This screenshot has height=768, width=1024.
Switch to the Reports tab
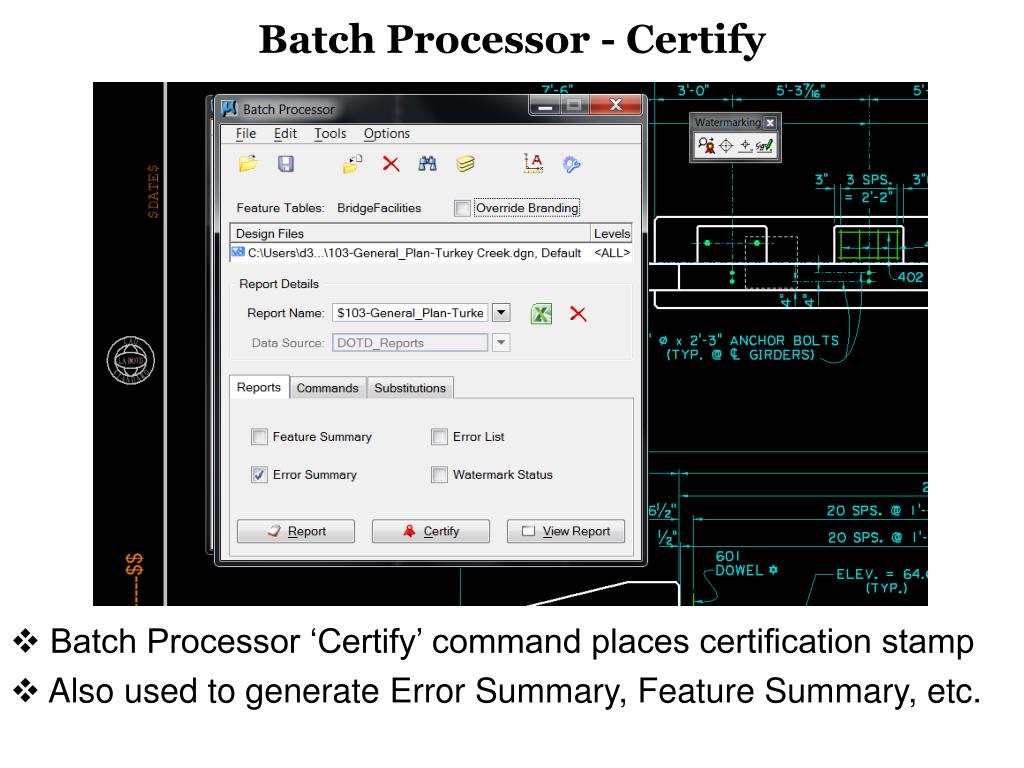click(x=259, y=387)
